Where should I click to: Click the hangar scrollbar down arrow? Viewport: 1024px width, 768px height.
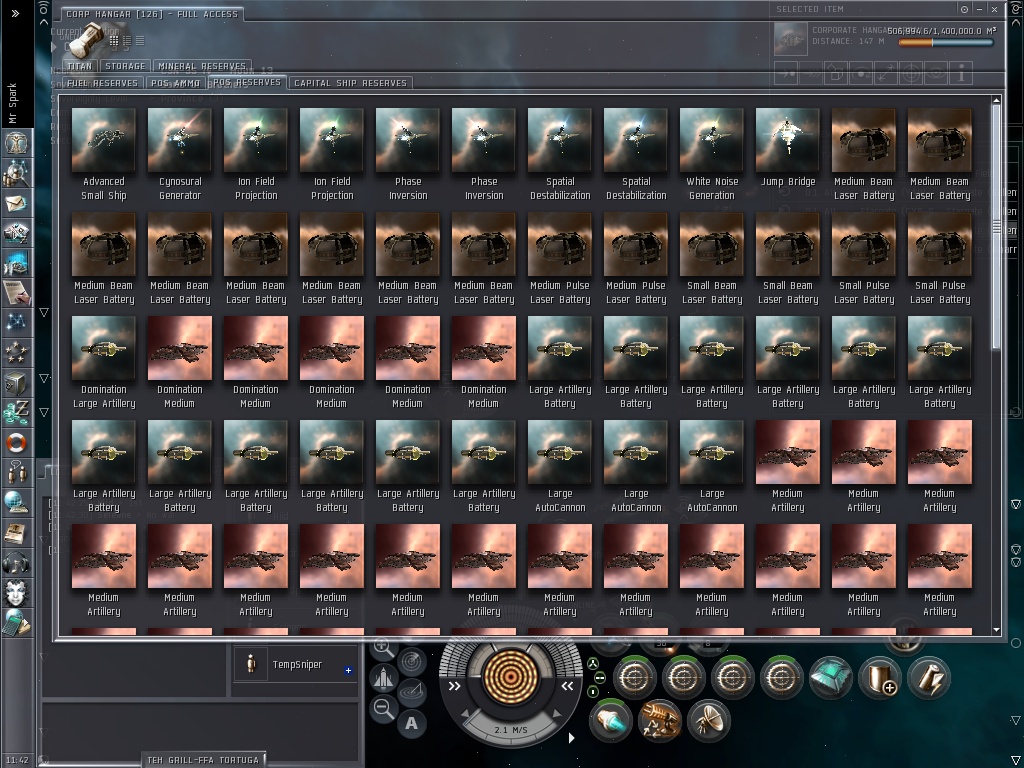996,630
